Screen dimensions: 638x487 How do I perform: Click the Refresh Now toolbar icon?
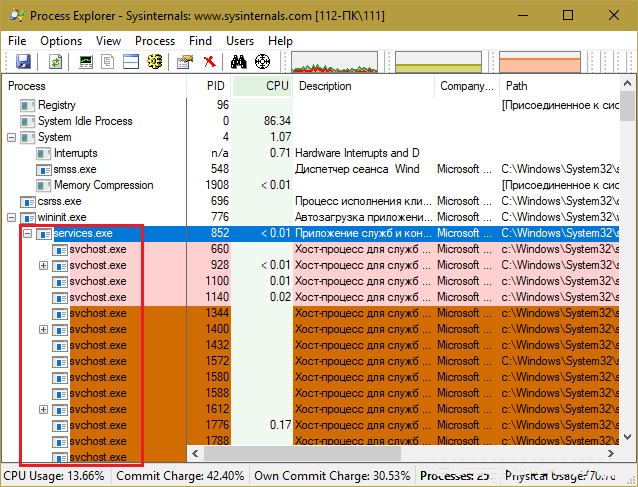click(55, 62)
